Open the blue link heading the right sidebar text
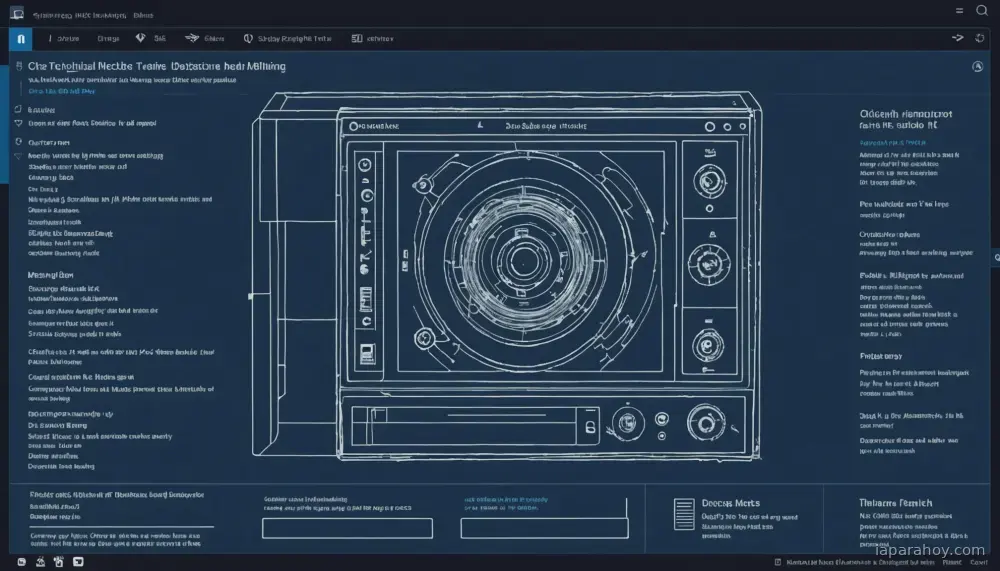1000x571 pixels. (x=892, y=143)
